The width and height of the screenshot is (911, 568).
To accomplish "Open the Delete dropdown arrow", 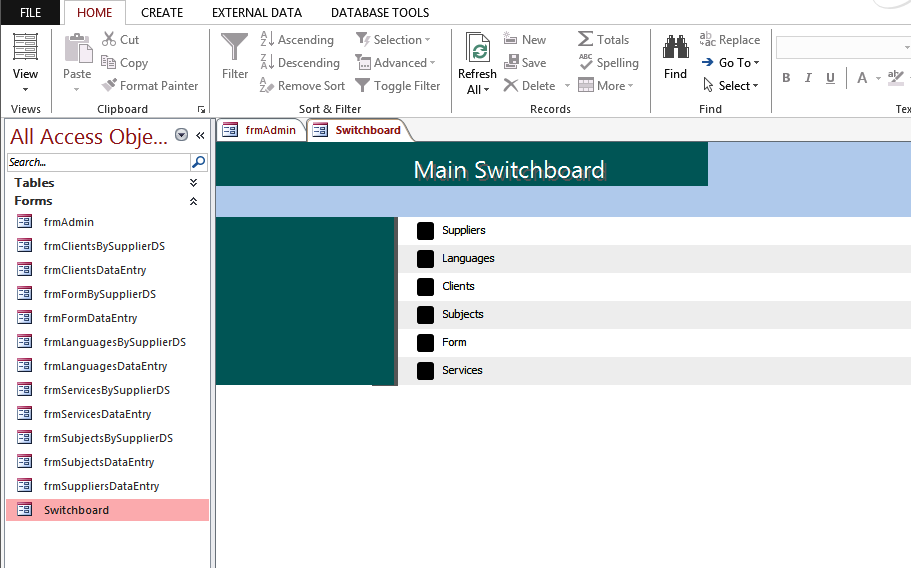I will 567,86.
